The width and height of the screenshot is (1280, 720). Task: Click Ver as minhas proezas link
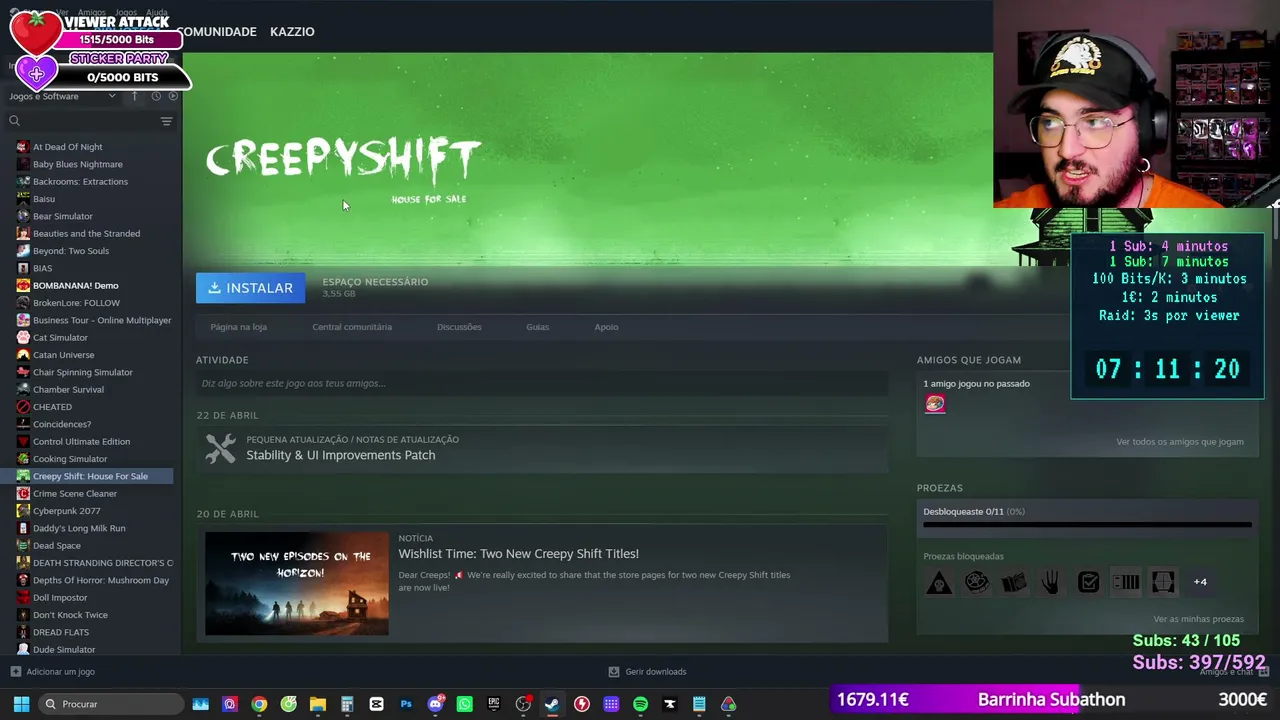(1198, 619)
